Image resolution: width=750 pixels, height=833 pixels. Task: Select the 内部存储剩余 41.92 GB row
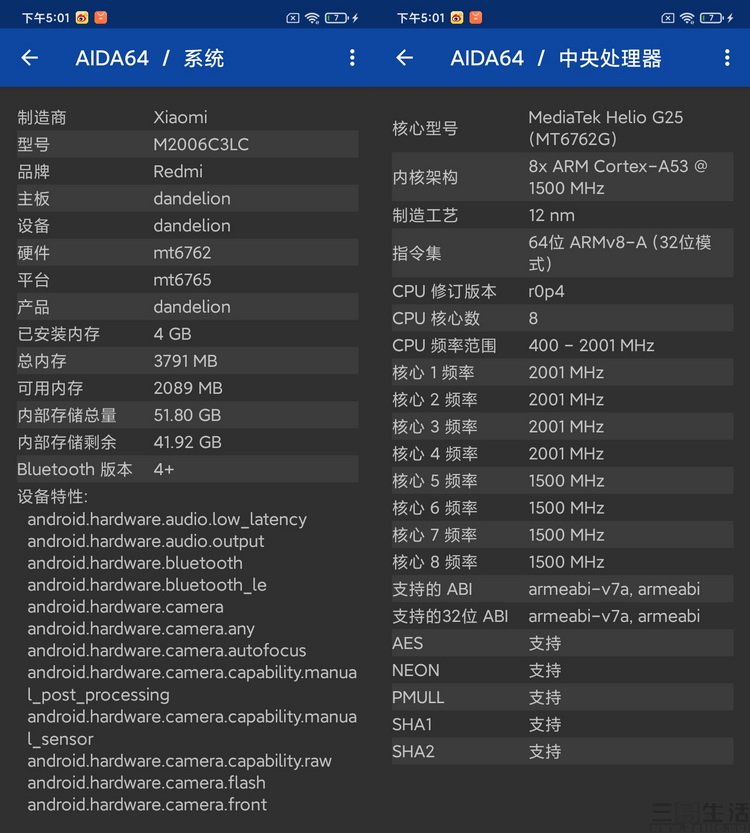pyautogui.click(x=188, y=442)
